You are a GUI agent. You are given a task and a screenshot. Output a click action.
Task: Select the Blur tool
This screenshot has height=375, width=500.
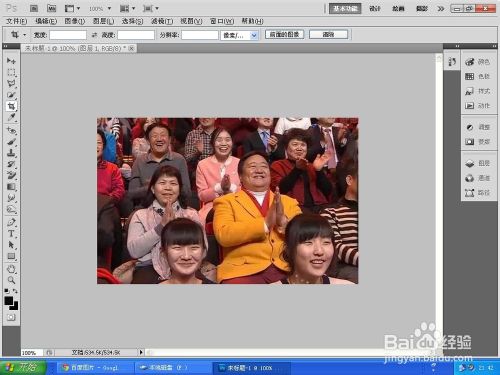(x=11, y=198)
